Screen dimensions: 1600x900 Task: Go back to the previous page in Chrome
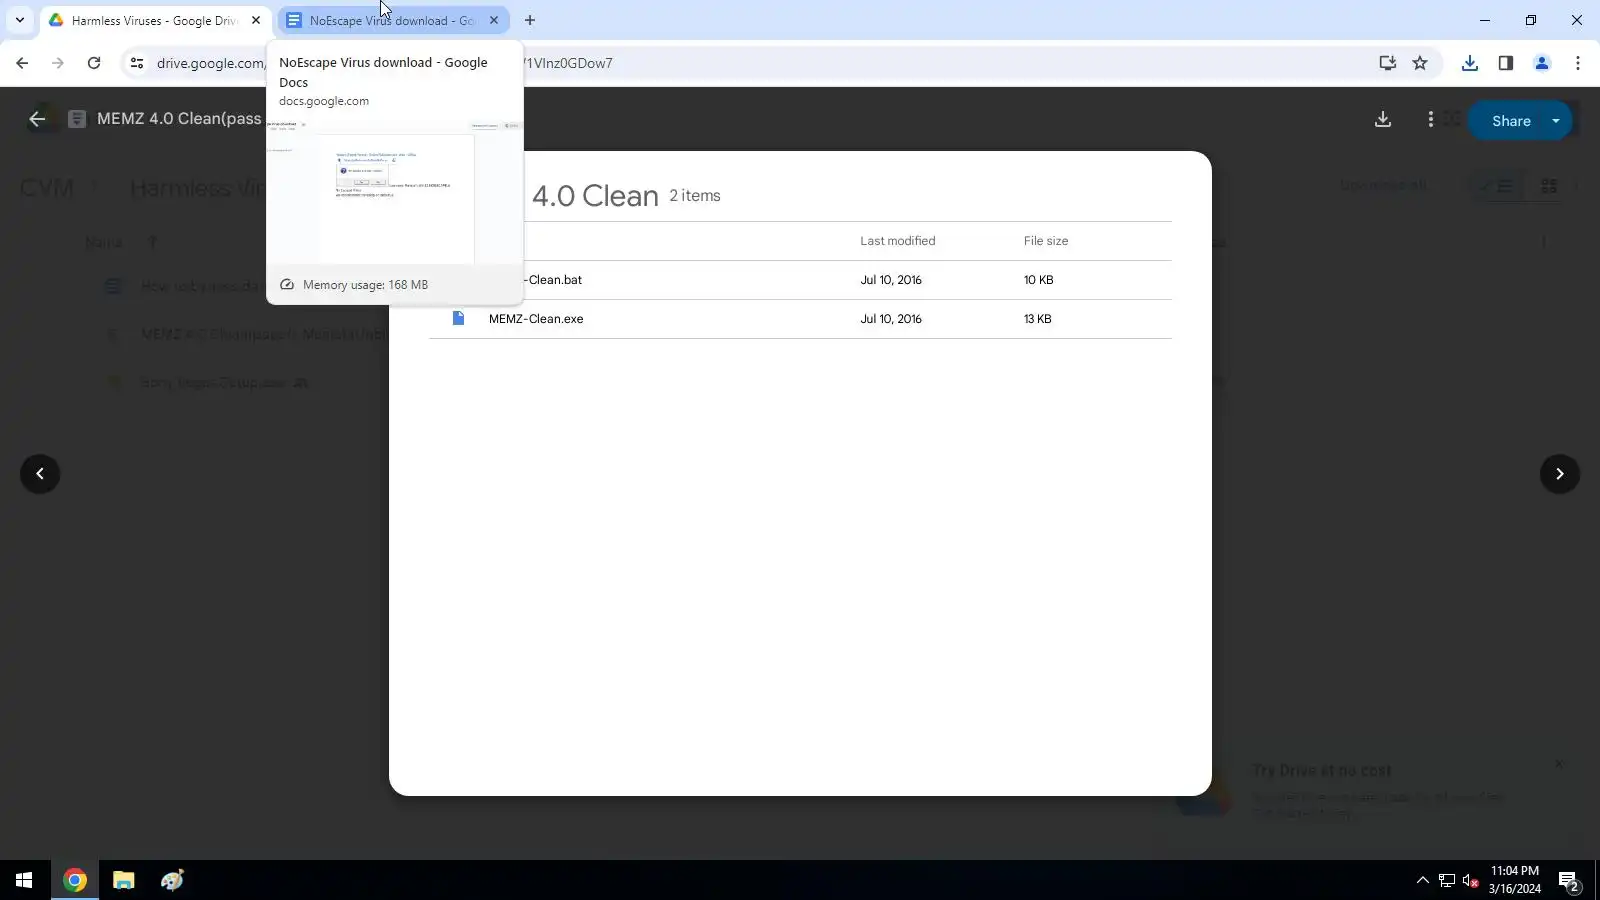[22, 63]
